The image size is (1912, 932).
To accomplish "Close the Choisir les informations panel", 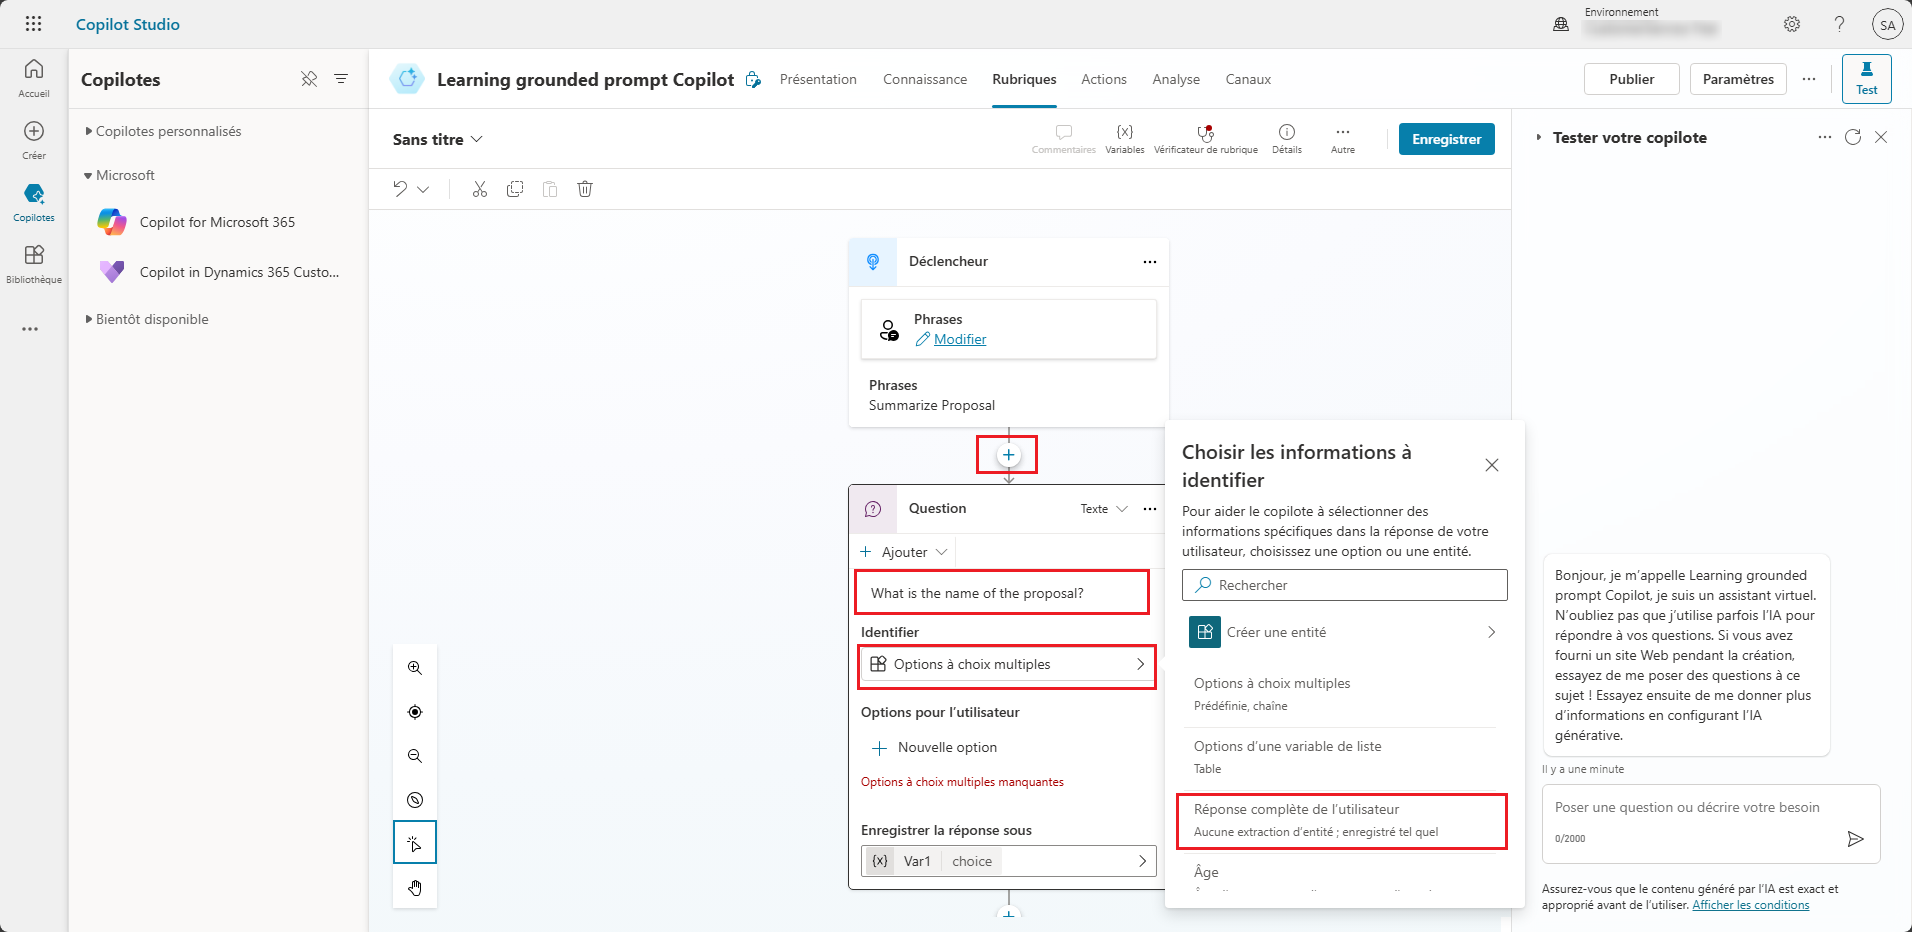I will (1492, 465).
